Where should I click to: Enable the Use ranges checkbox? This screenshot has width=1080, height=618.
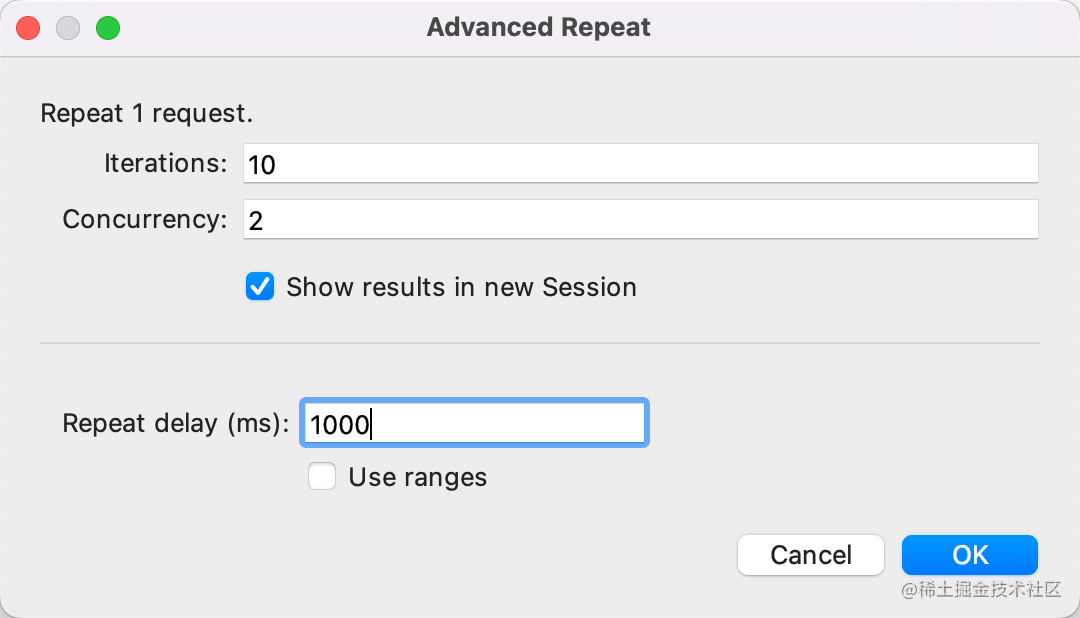pyautogui.click(x=322, y=477)
